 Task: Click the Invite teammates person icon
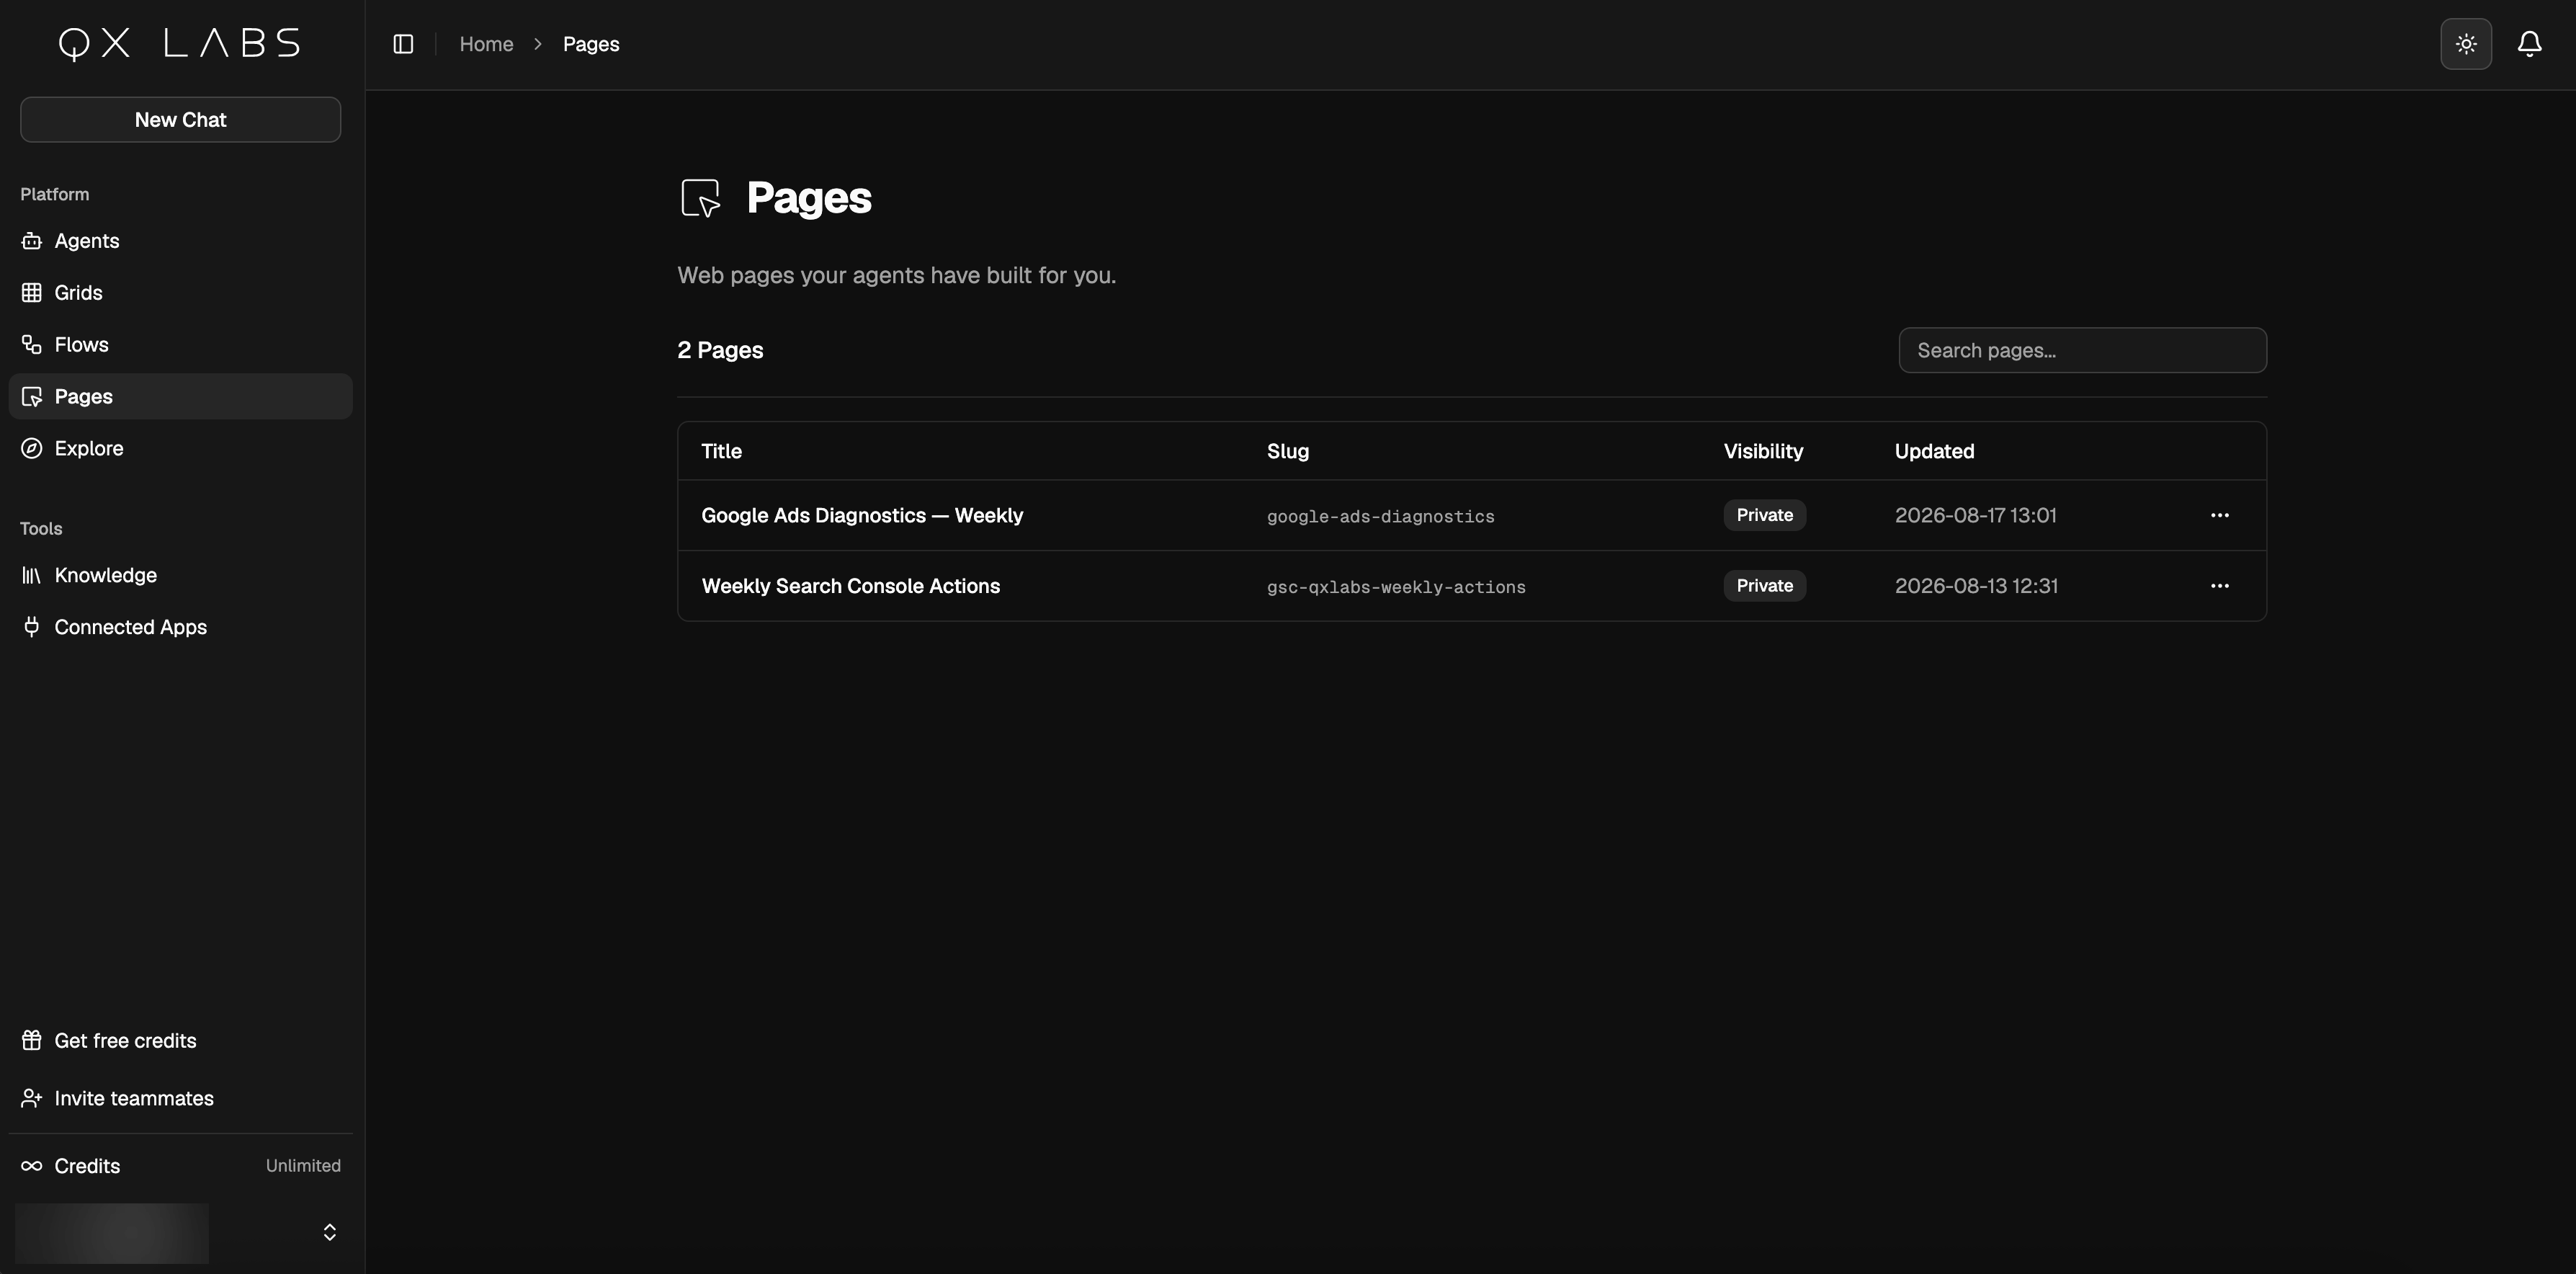pos(32,1099)
